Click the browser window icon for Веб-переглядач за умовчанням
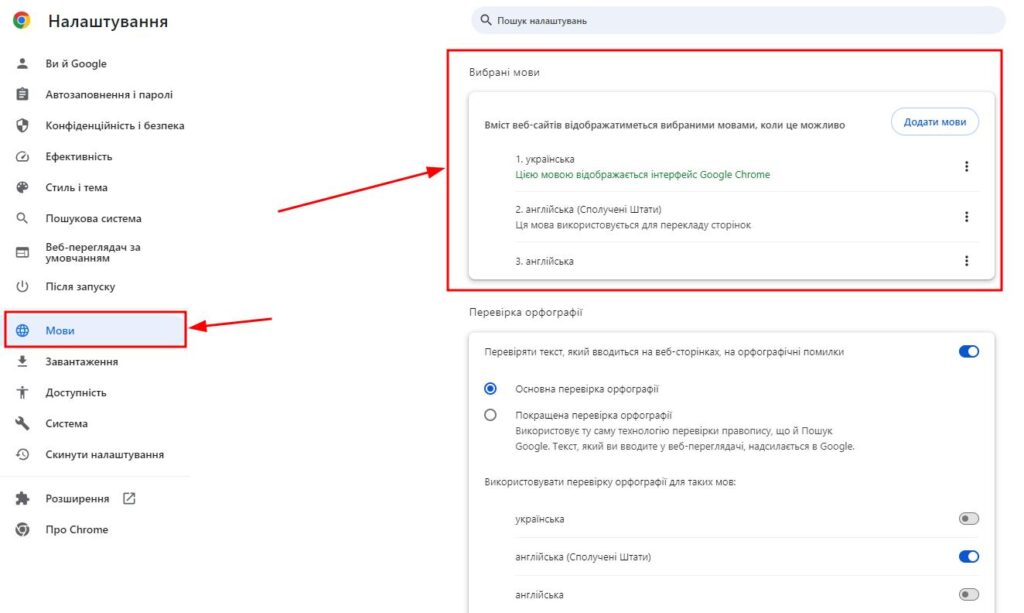1024x613 pixels. 22,253
